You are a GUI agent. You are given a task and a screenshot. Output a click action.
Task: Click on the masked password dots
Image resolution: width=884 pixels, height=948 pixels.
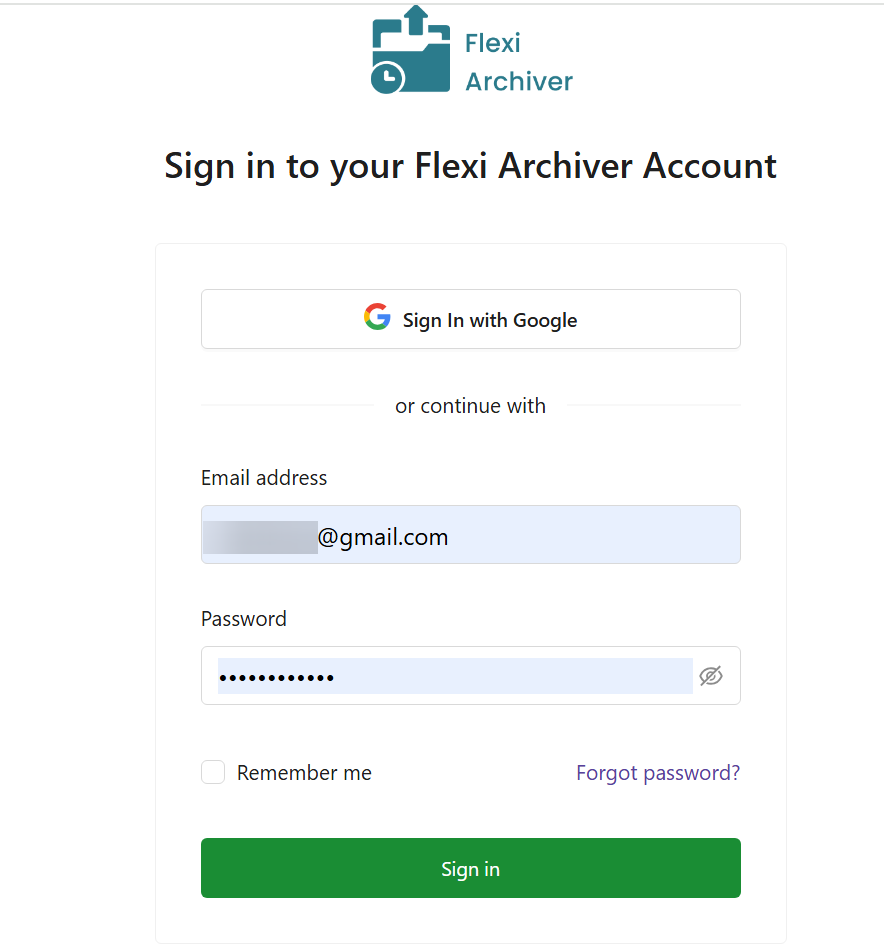pos(277,678)
